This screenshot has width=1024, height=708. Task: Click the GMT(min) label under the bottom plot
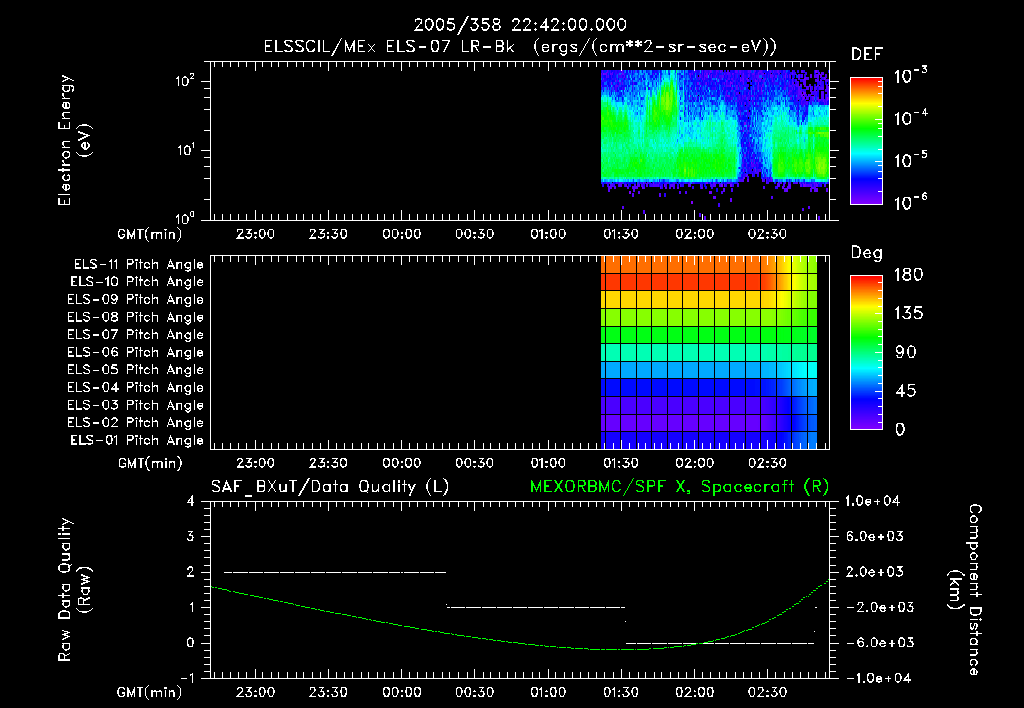(x=150, y=692)
